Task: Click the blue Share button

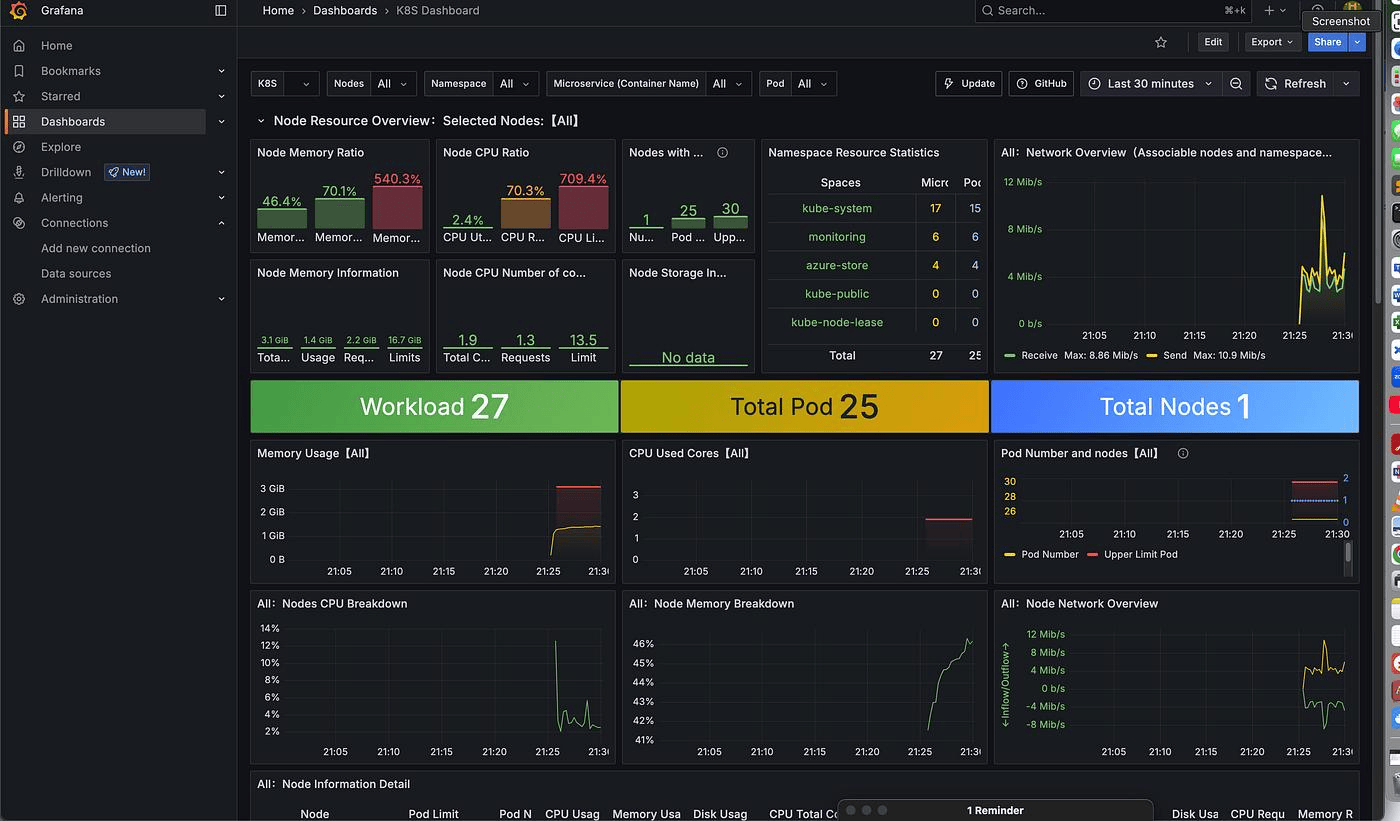Action: click(x=1328, y=42)
